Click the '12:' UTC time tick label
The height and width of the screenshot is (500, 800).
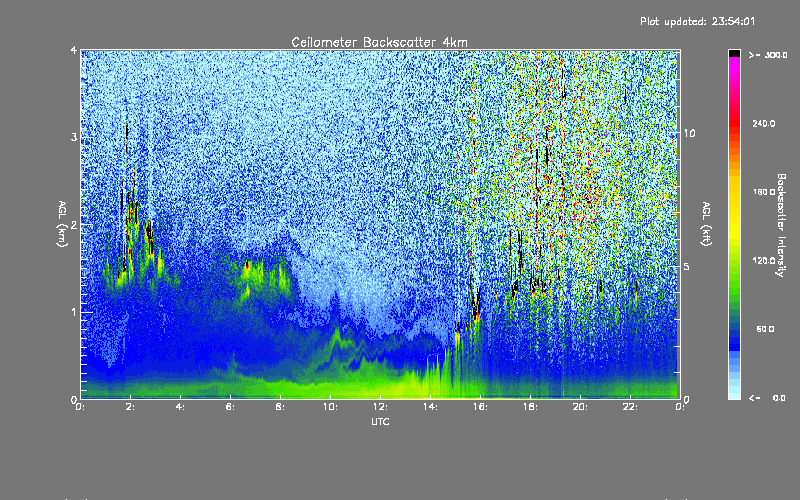click(380, 407)
